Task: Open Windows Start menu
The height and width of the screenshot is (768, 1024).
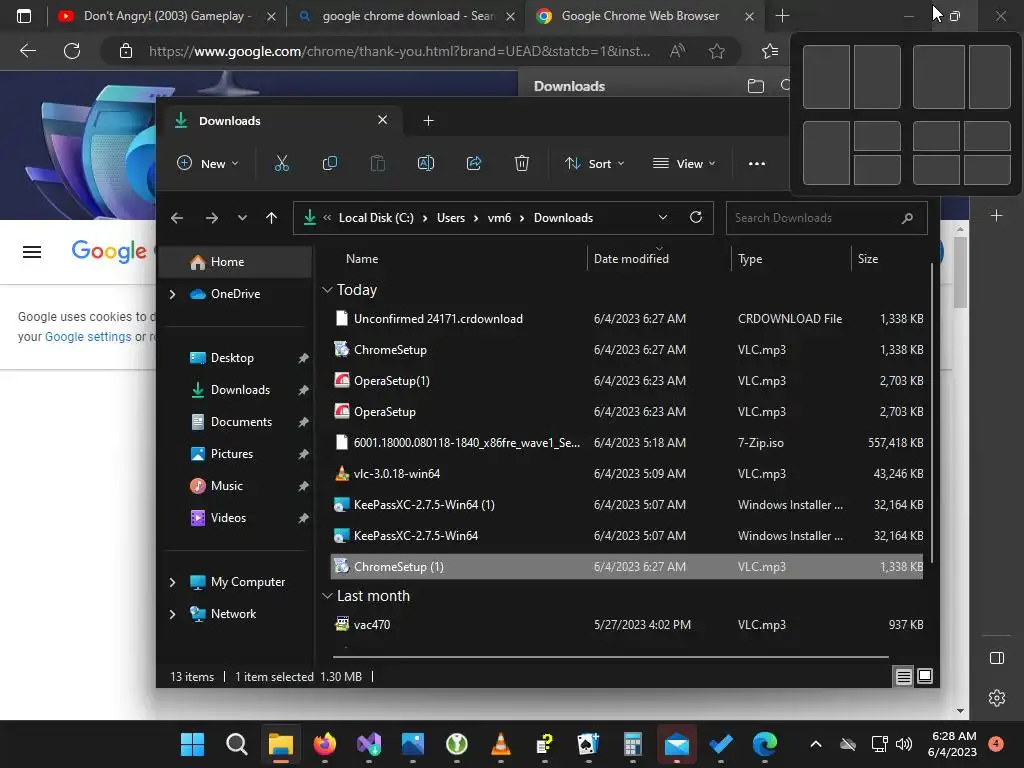Action: (x=193, y=744)
